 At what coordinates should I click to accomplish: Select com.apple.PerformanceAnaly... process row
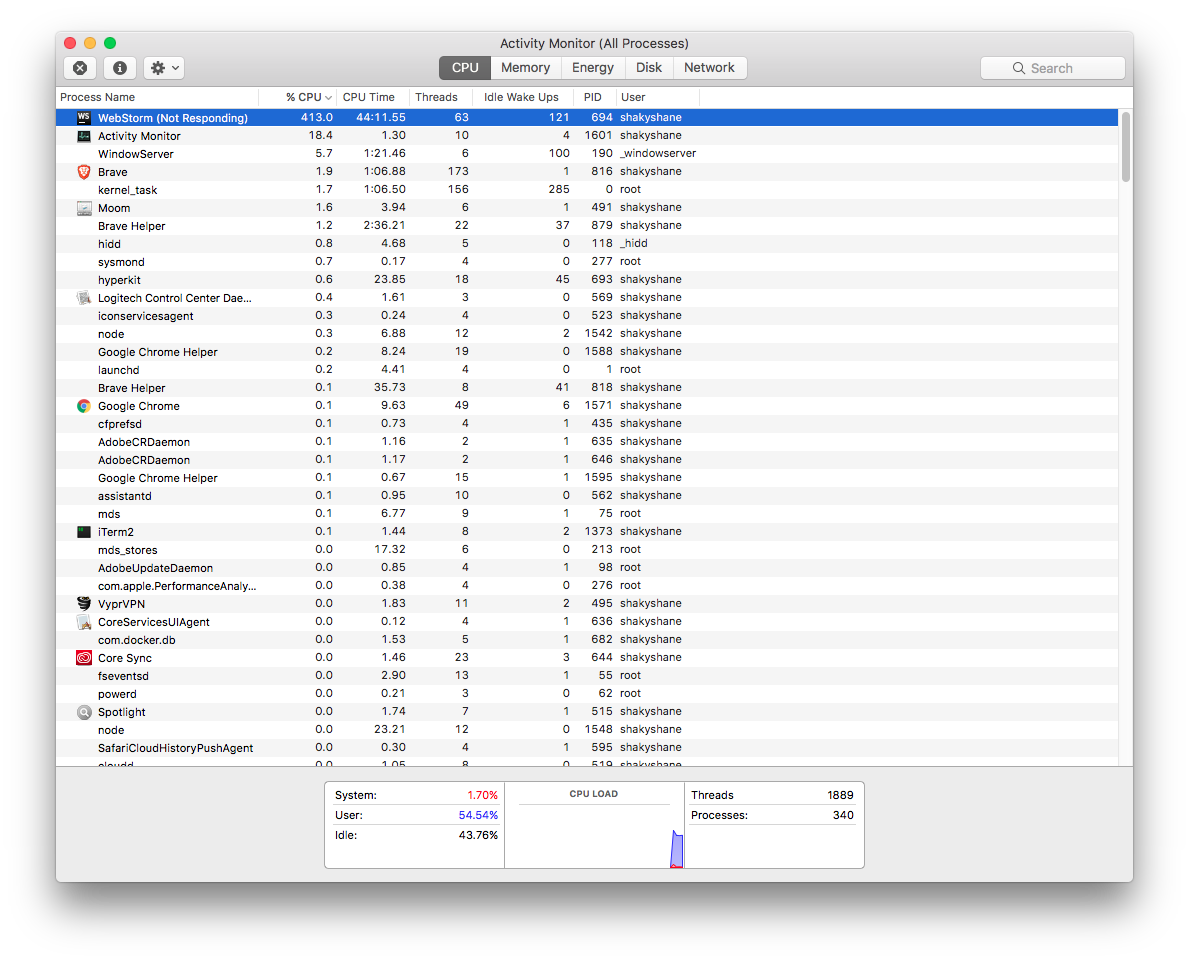coord(587,586)
